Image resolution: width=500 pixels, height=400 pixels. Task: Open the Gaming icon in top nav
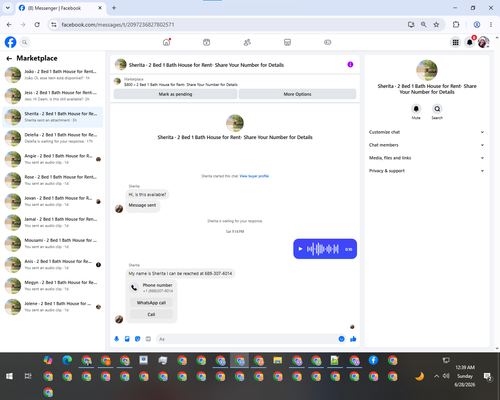[328, 42]
